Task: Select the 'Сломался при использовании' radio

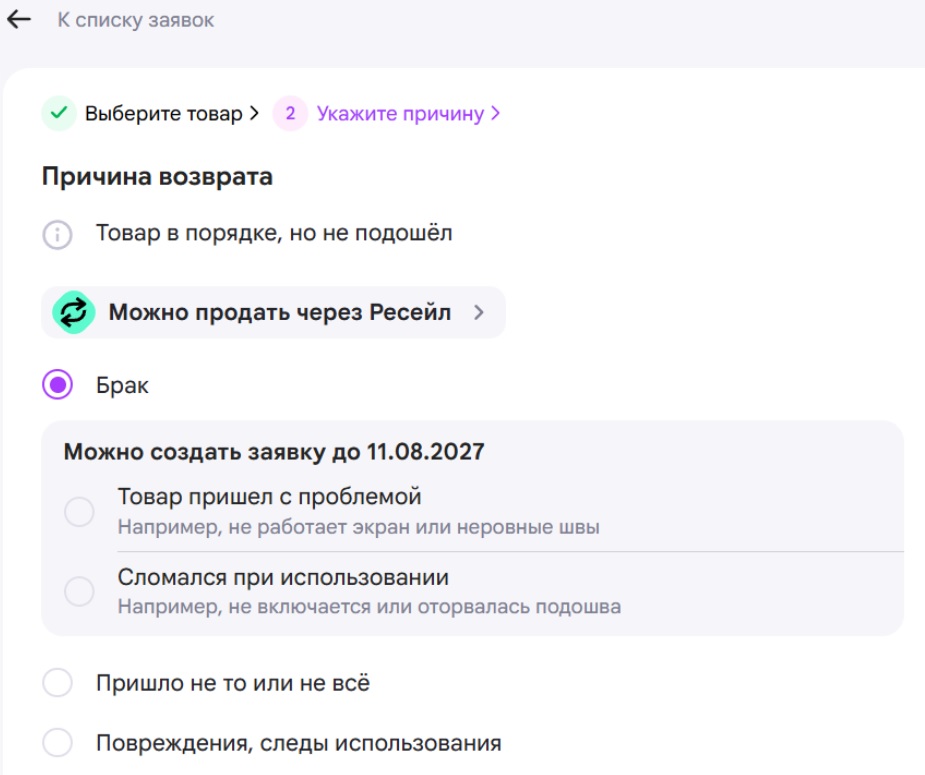Action: (x=79, y=591)
